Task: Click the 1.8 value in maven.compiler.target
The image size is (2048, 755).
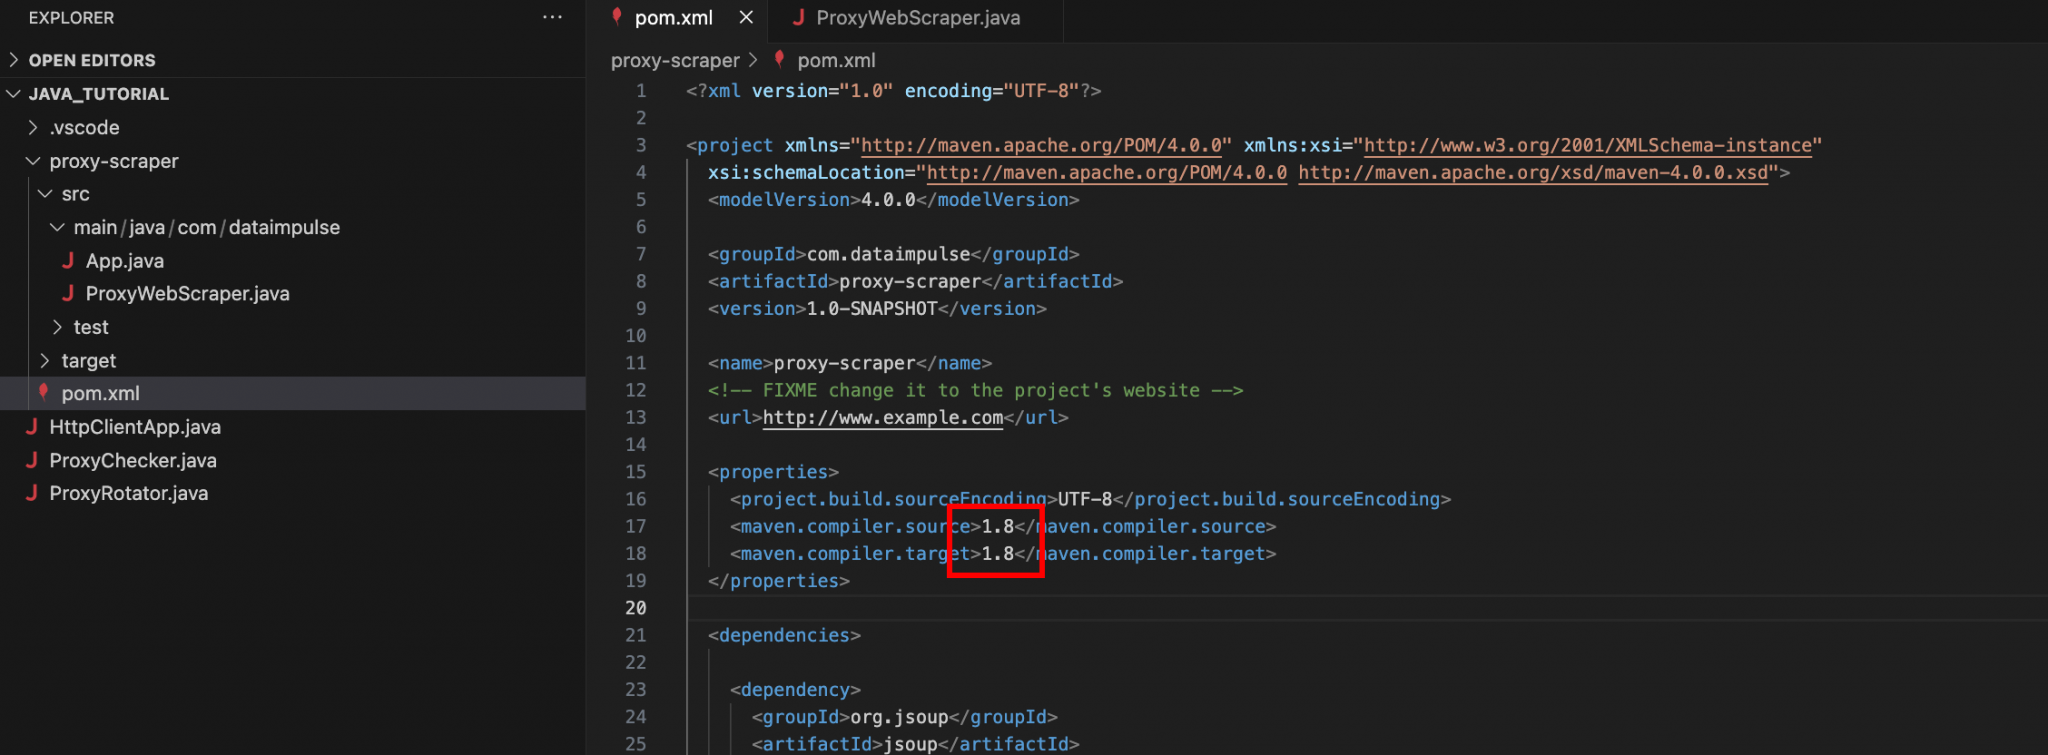Action: pos(998,554)
